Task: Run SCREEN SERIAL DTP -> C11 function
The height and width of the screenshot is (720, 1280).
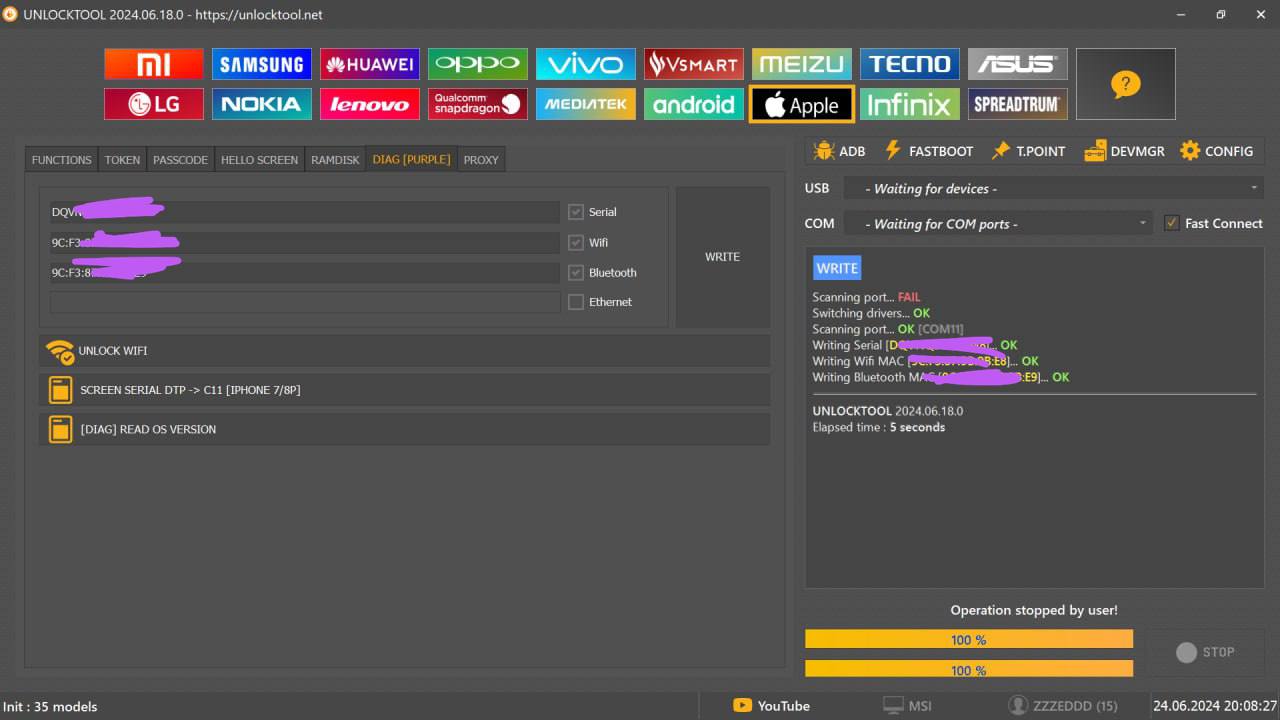Action: 404,390
